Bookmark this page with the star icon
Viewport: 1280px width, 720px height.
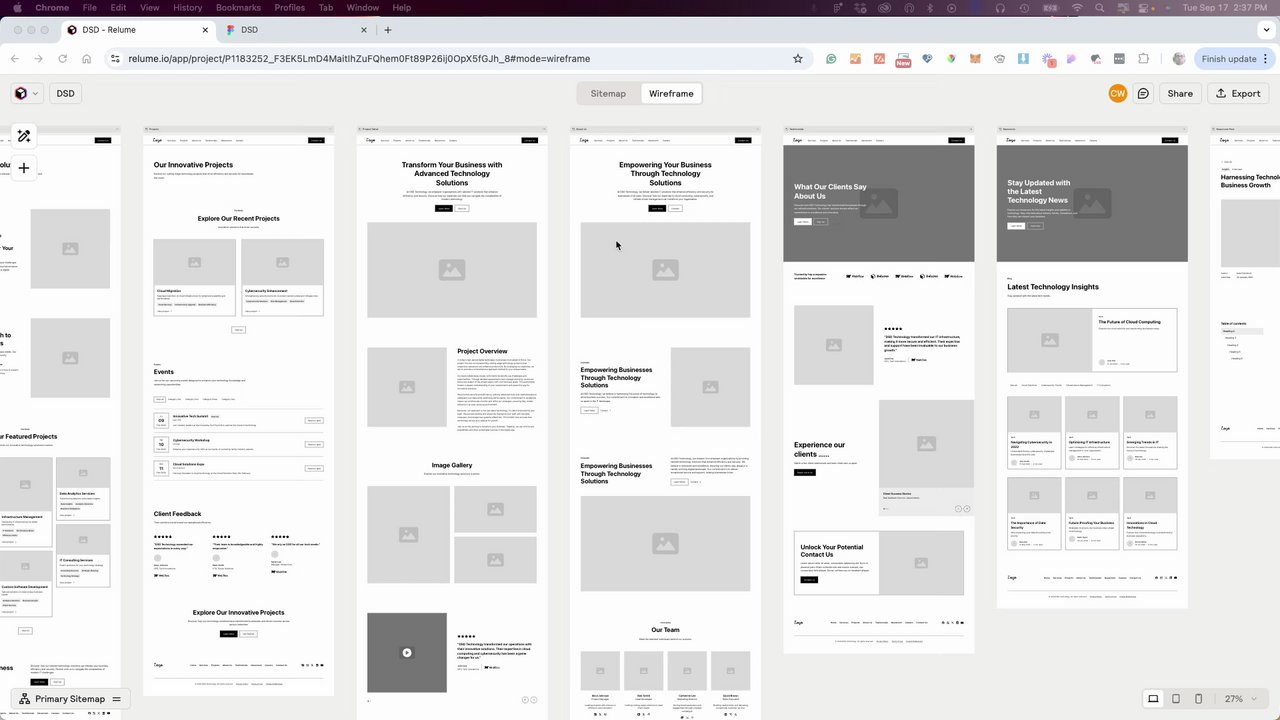798,59
